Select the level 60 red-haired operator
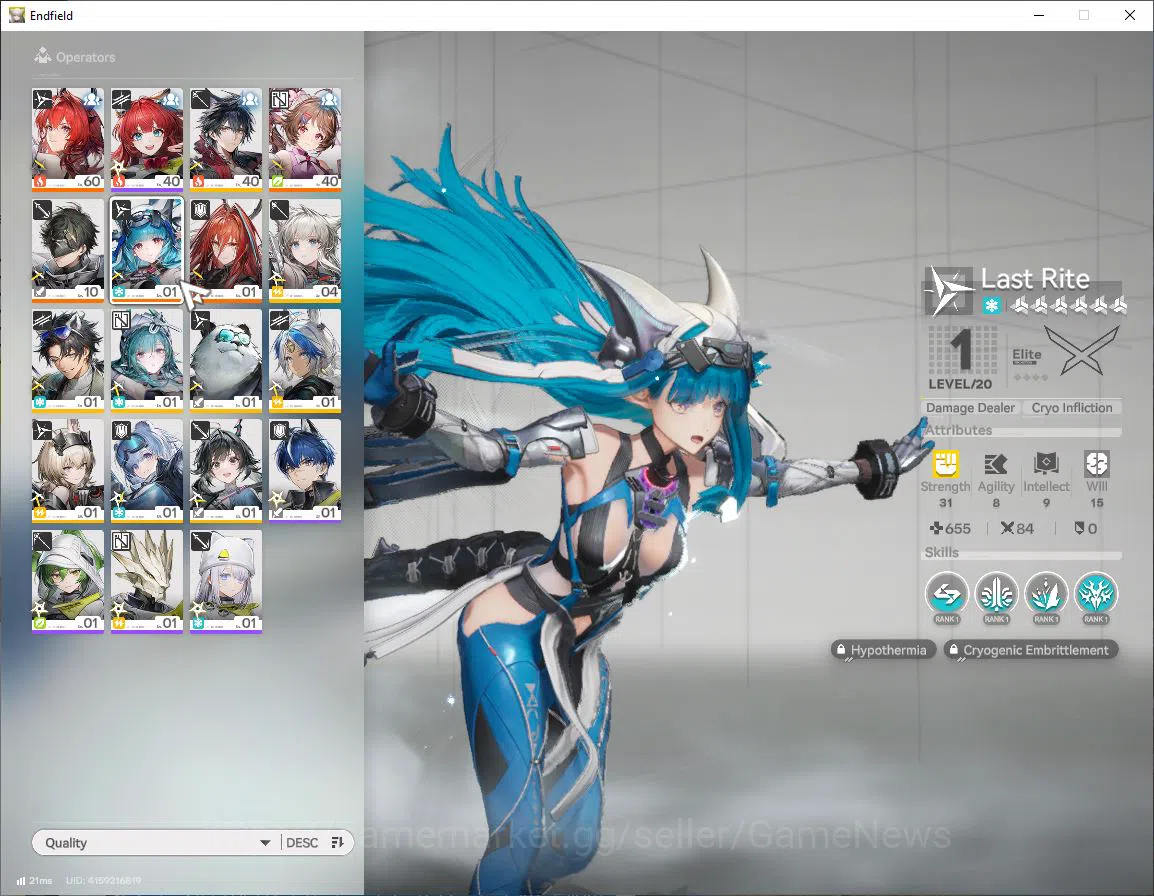The width and height of the screenshot is (1154, 896). point(68,139)
